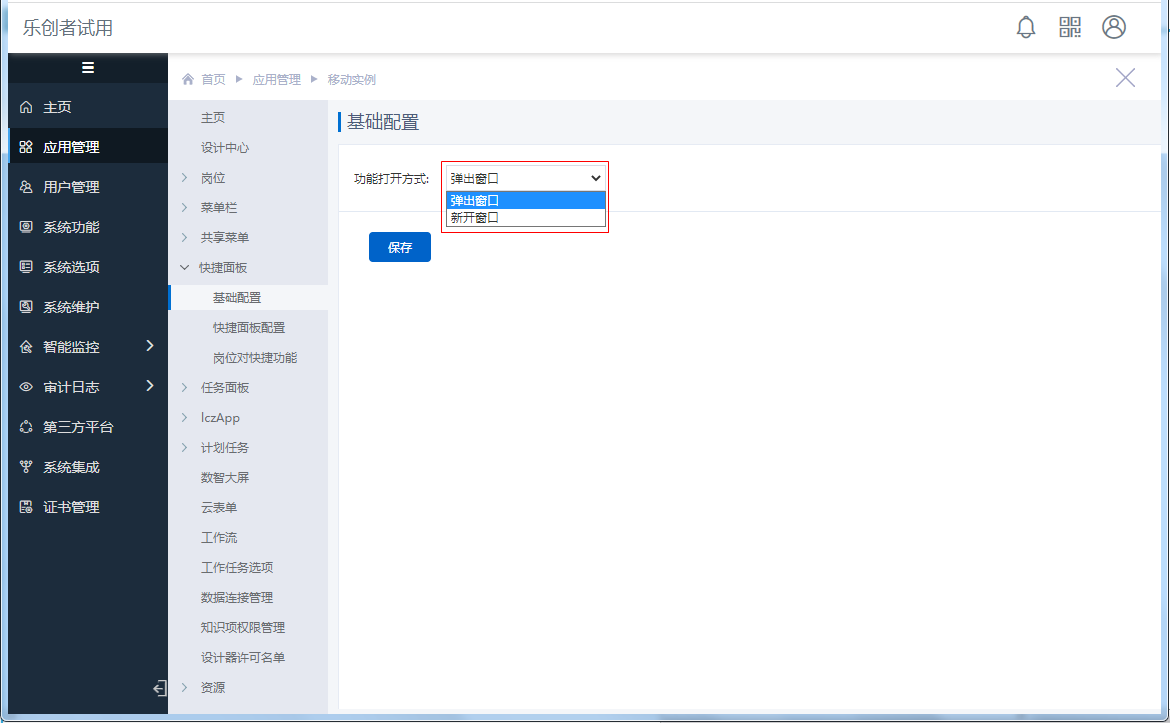Screen dimensions: 1170x723
Task: Open 快捷面板配置 in the tree
Action: (249, 328)
